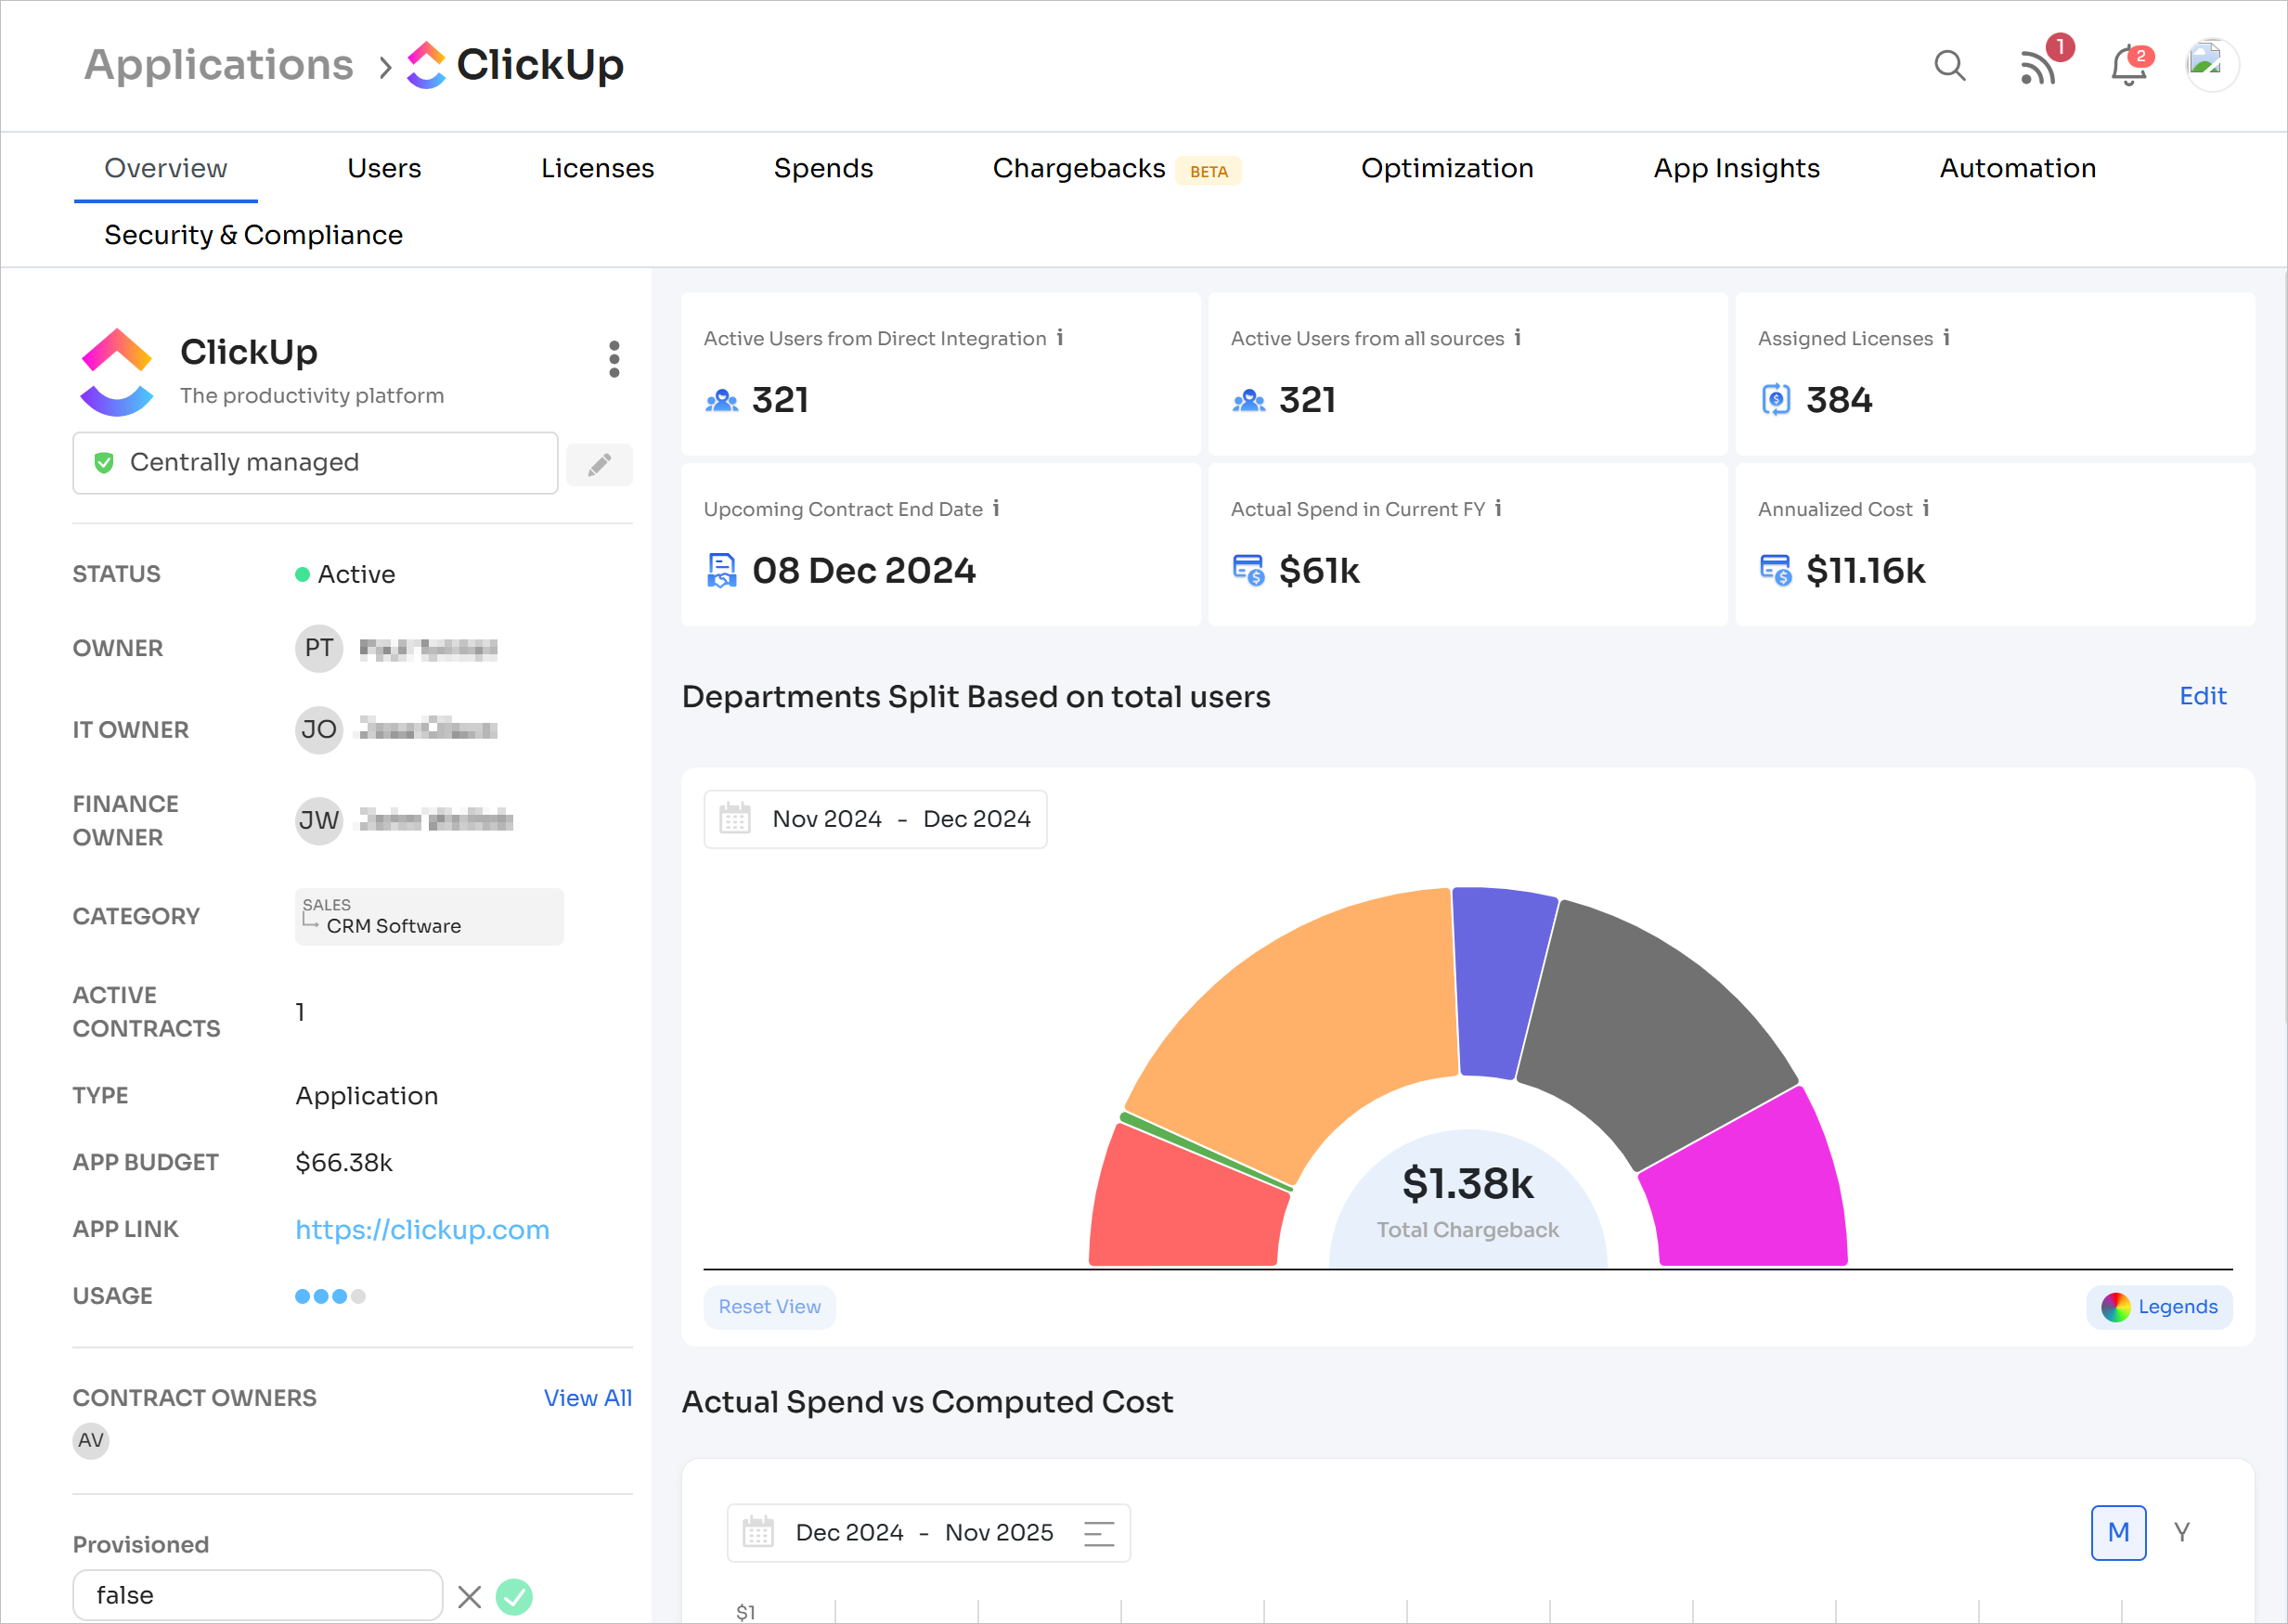This screenshot has width=2288, height=1624.
Task: Confirm Provisioned value with green check
Action: coord(514,1596)
